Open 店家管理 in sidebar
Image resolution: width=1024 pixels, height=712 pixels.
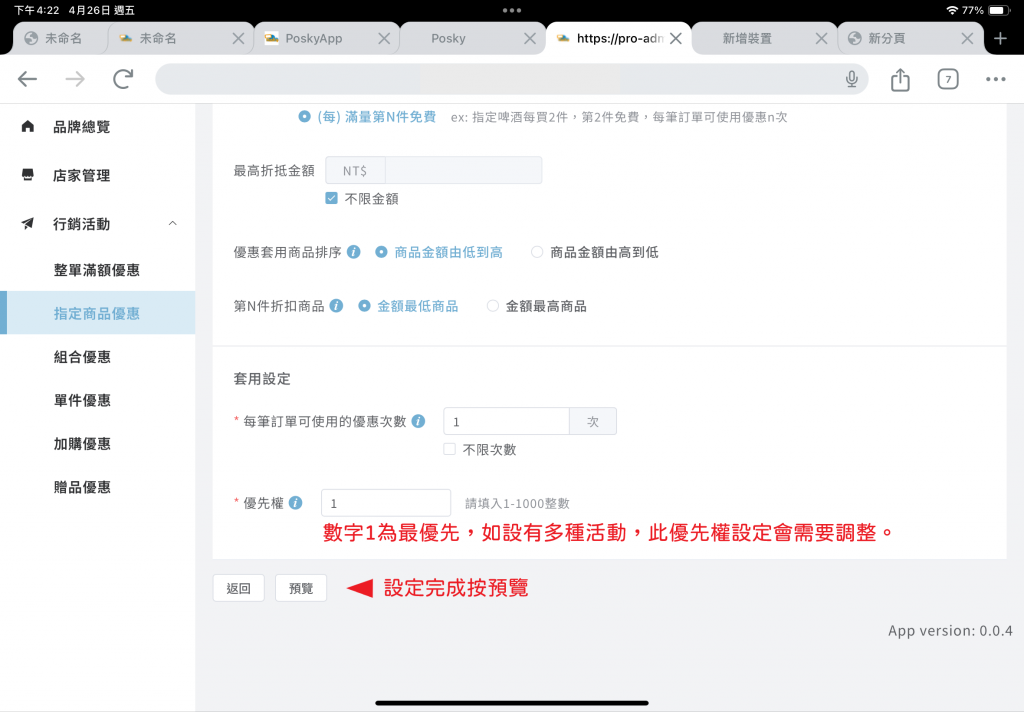(98, 175)
